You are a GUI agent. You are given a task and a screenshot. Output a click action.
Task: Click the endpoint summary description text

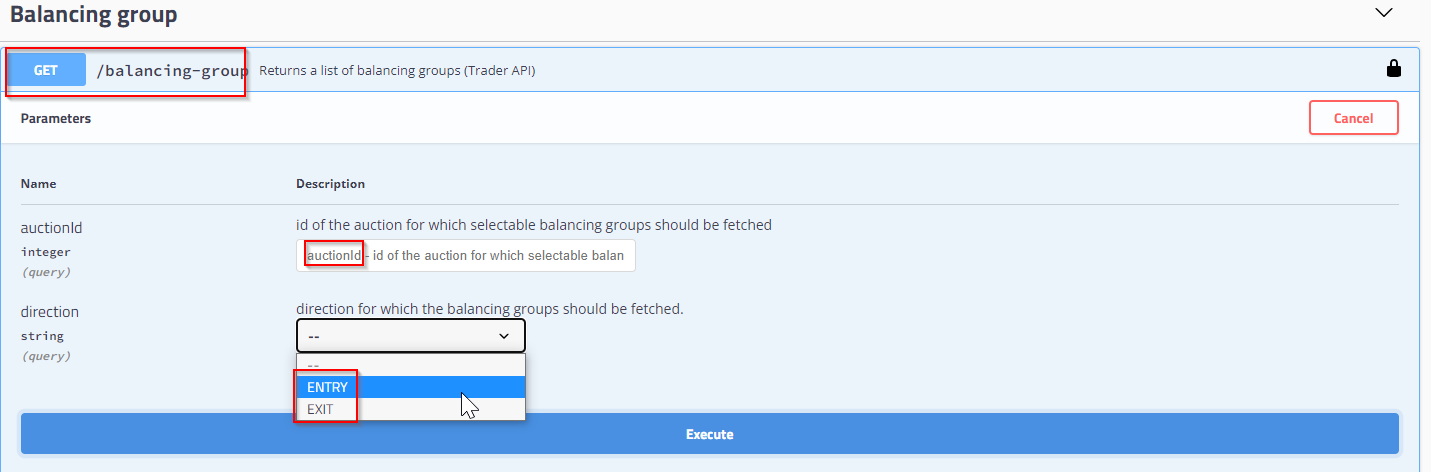click(397, 71)
